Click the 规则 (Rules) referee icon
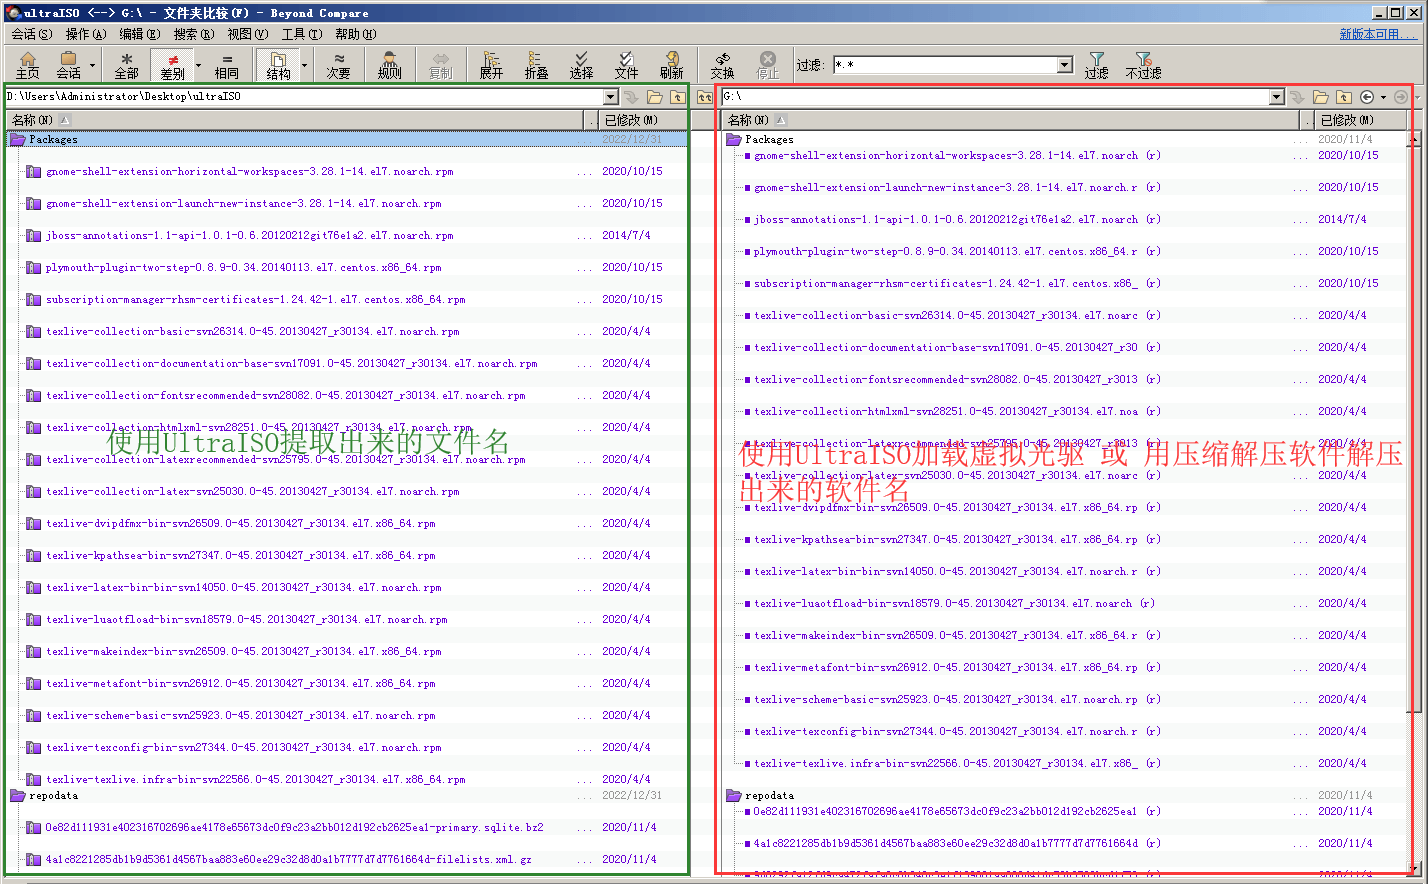 coord(389,65)
